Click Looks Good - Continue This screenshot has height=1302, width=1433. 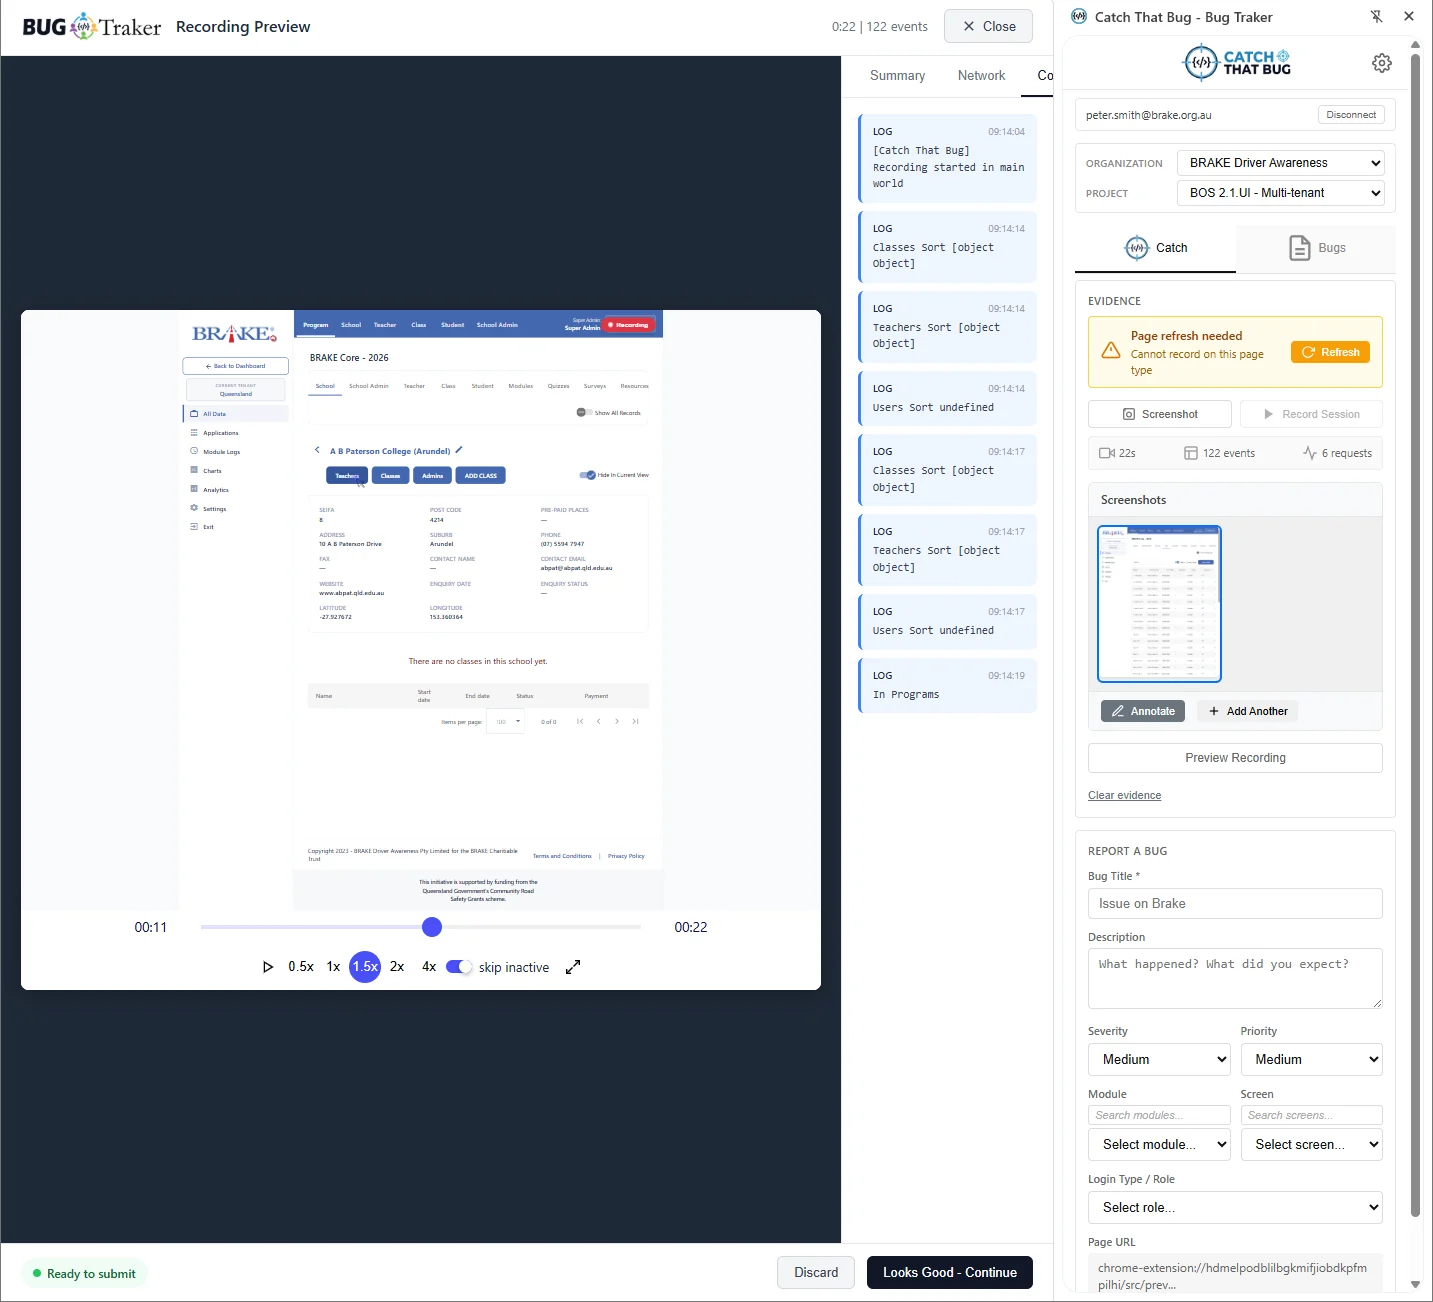pyautogui.click(x=950, y=1273)
